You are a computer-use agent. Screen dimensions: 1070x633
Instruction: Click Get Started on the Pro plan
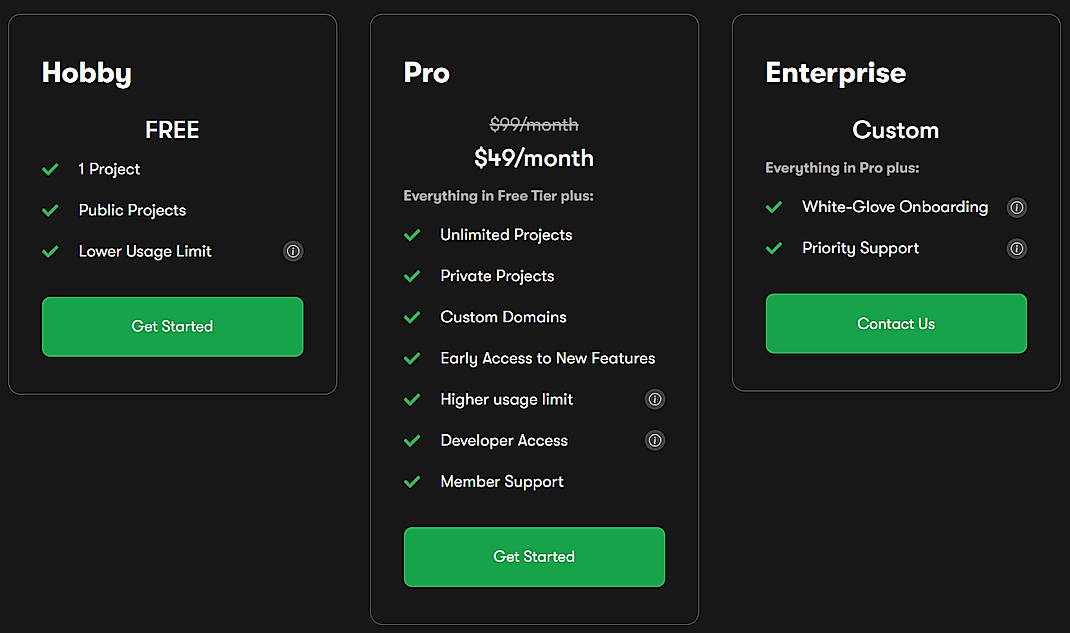(x=534, y=557)
